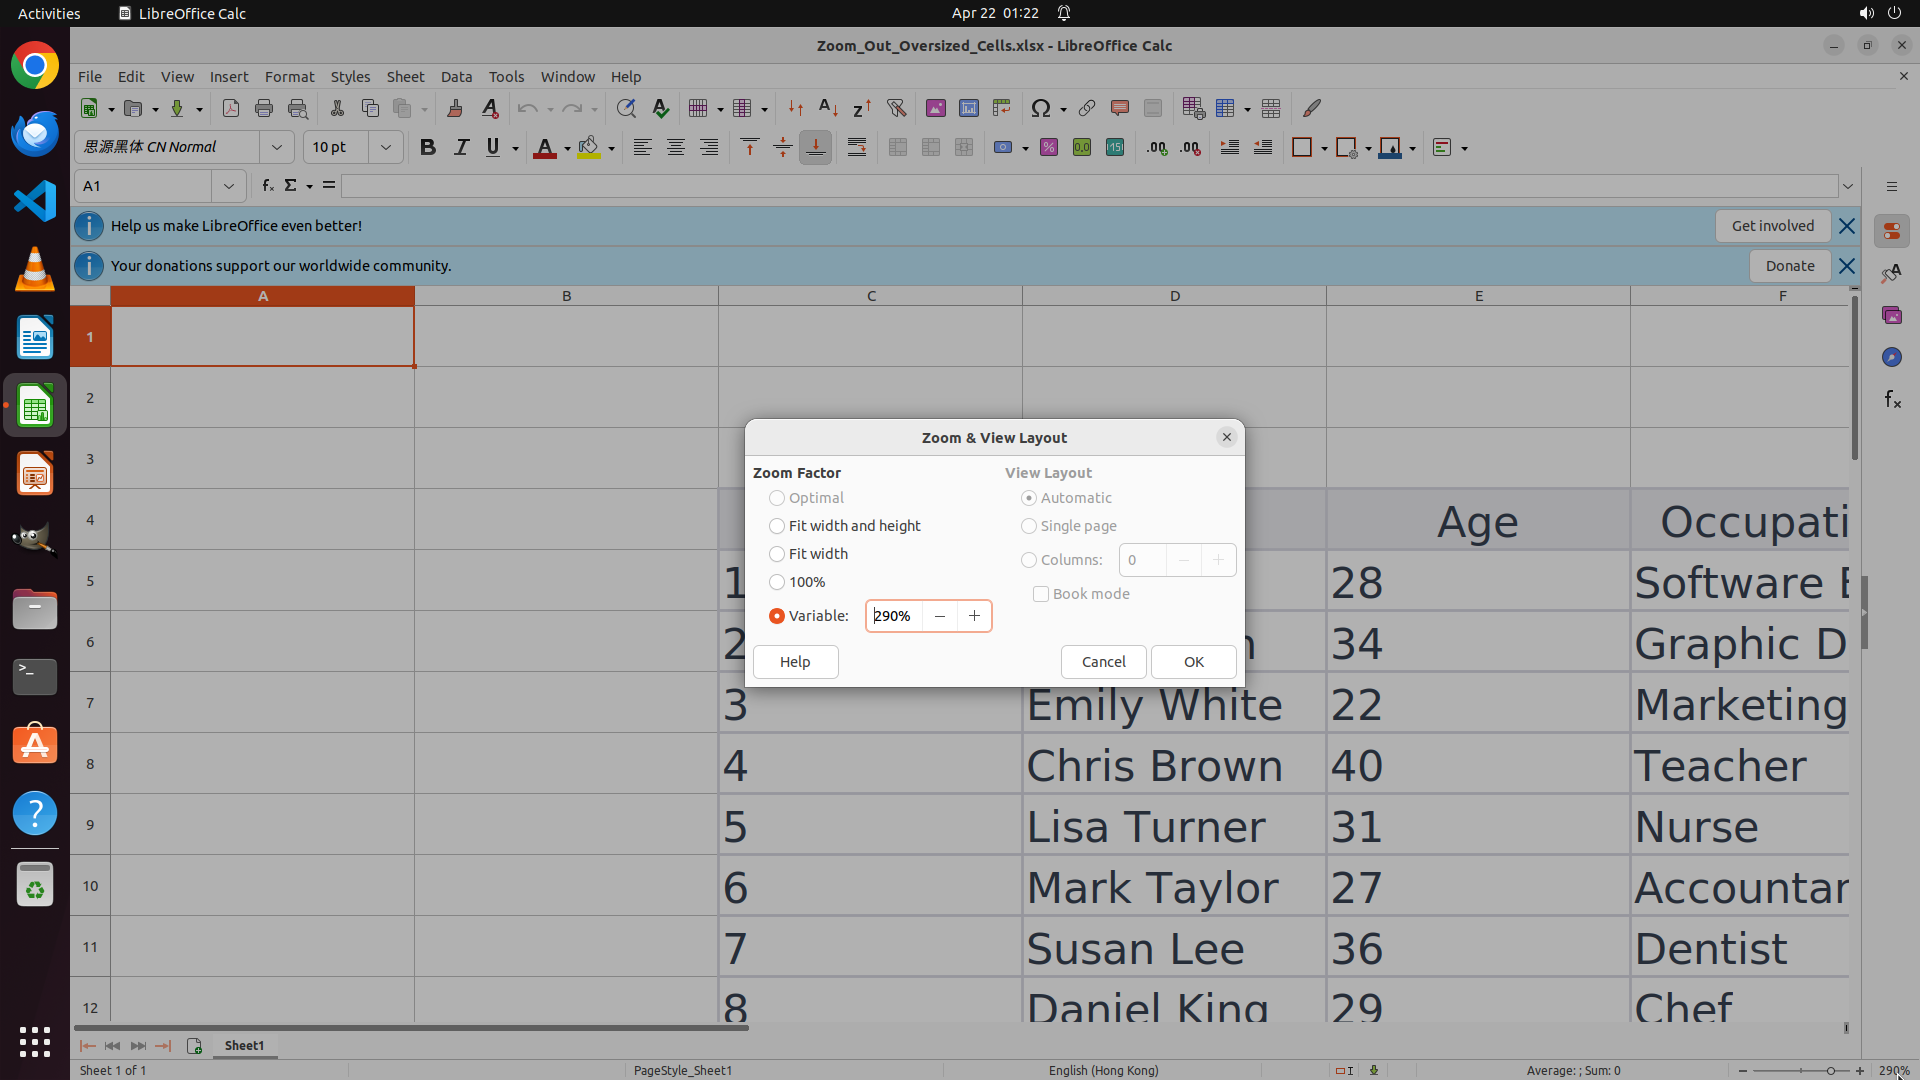The height and width of the screenshot is (1080, 1920).
Task: Open the Functions panel in the sidebar
Action: (1892, 399)
